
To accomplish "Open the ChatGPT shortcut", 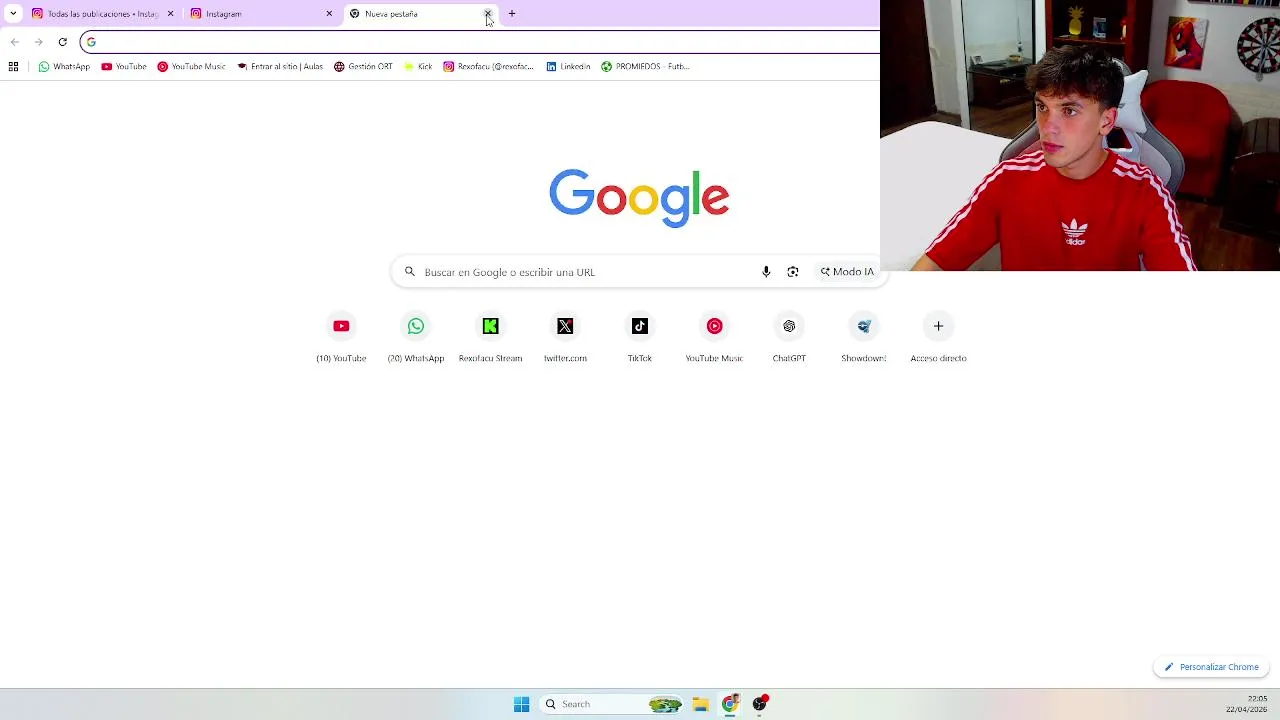I will pos(789,338).
